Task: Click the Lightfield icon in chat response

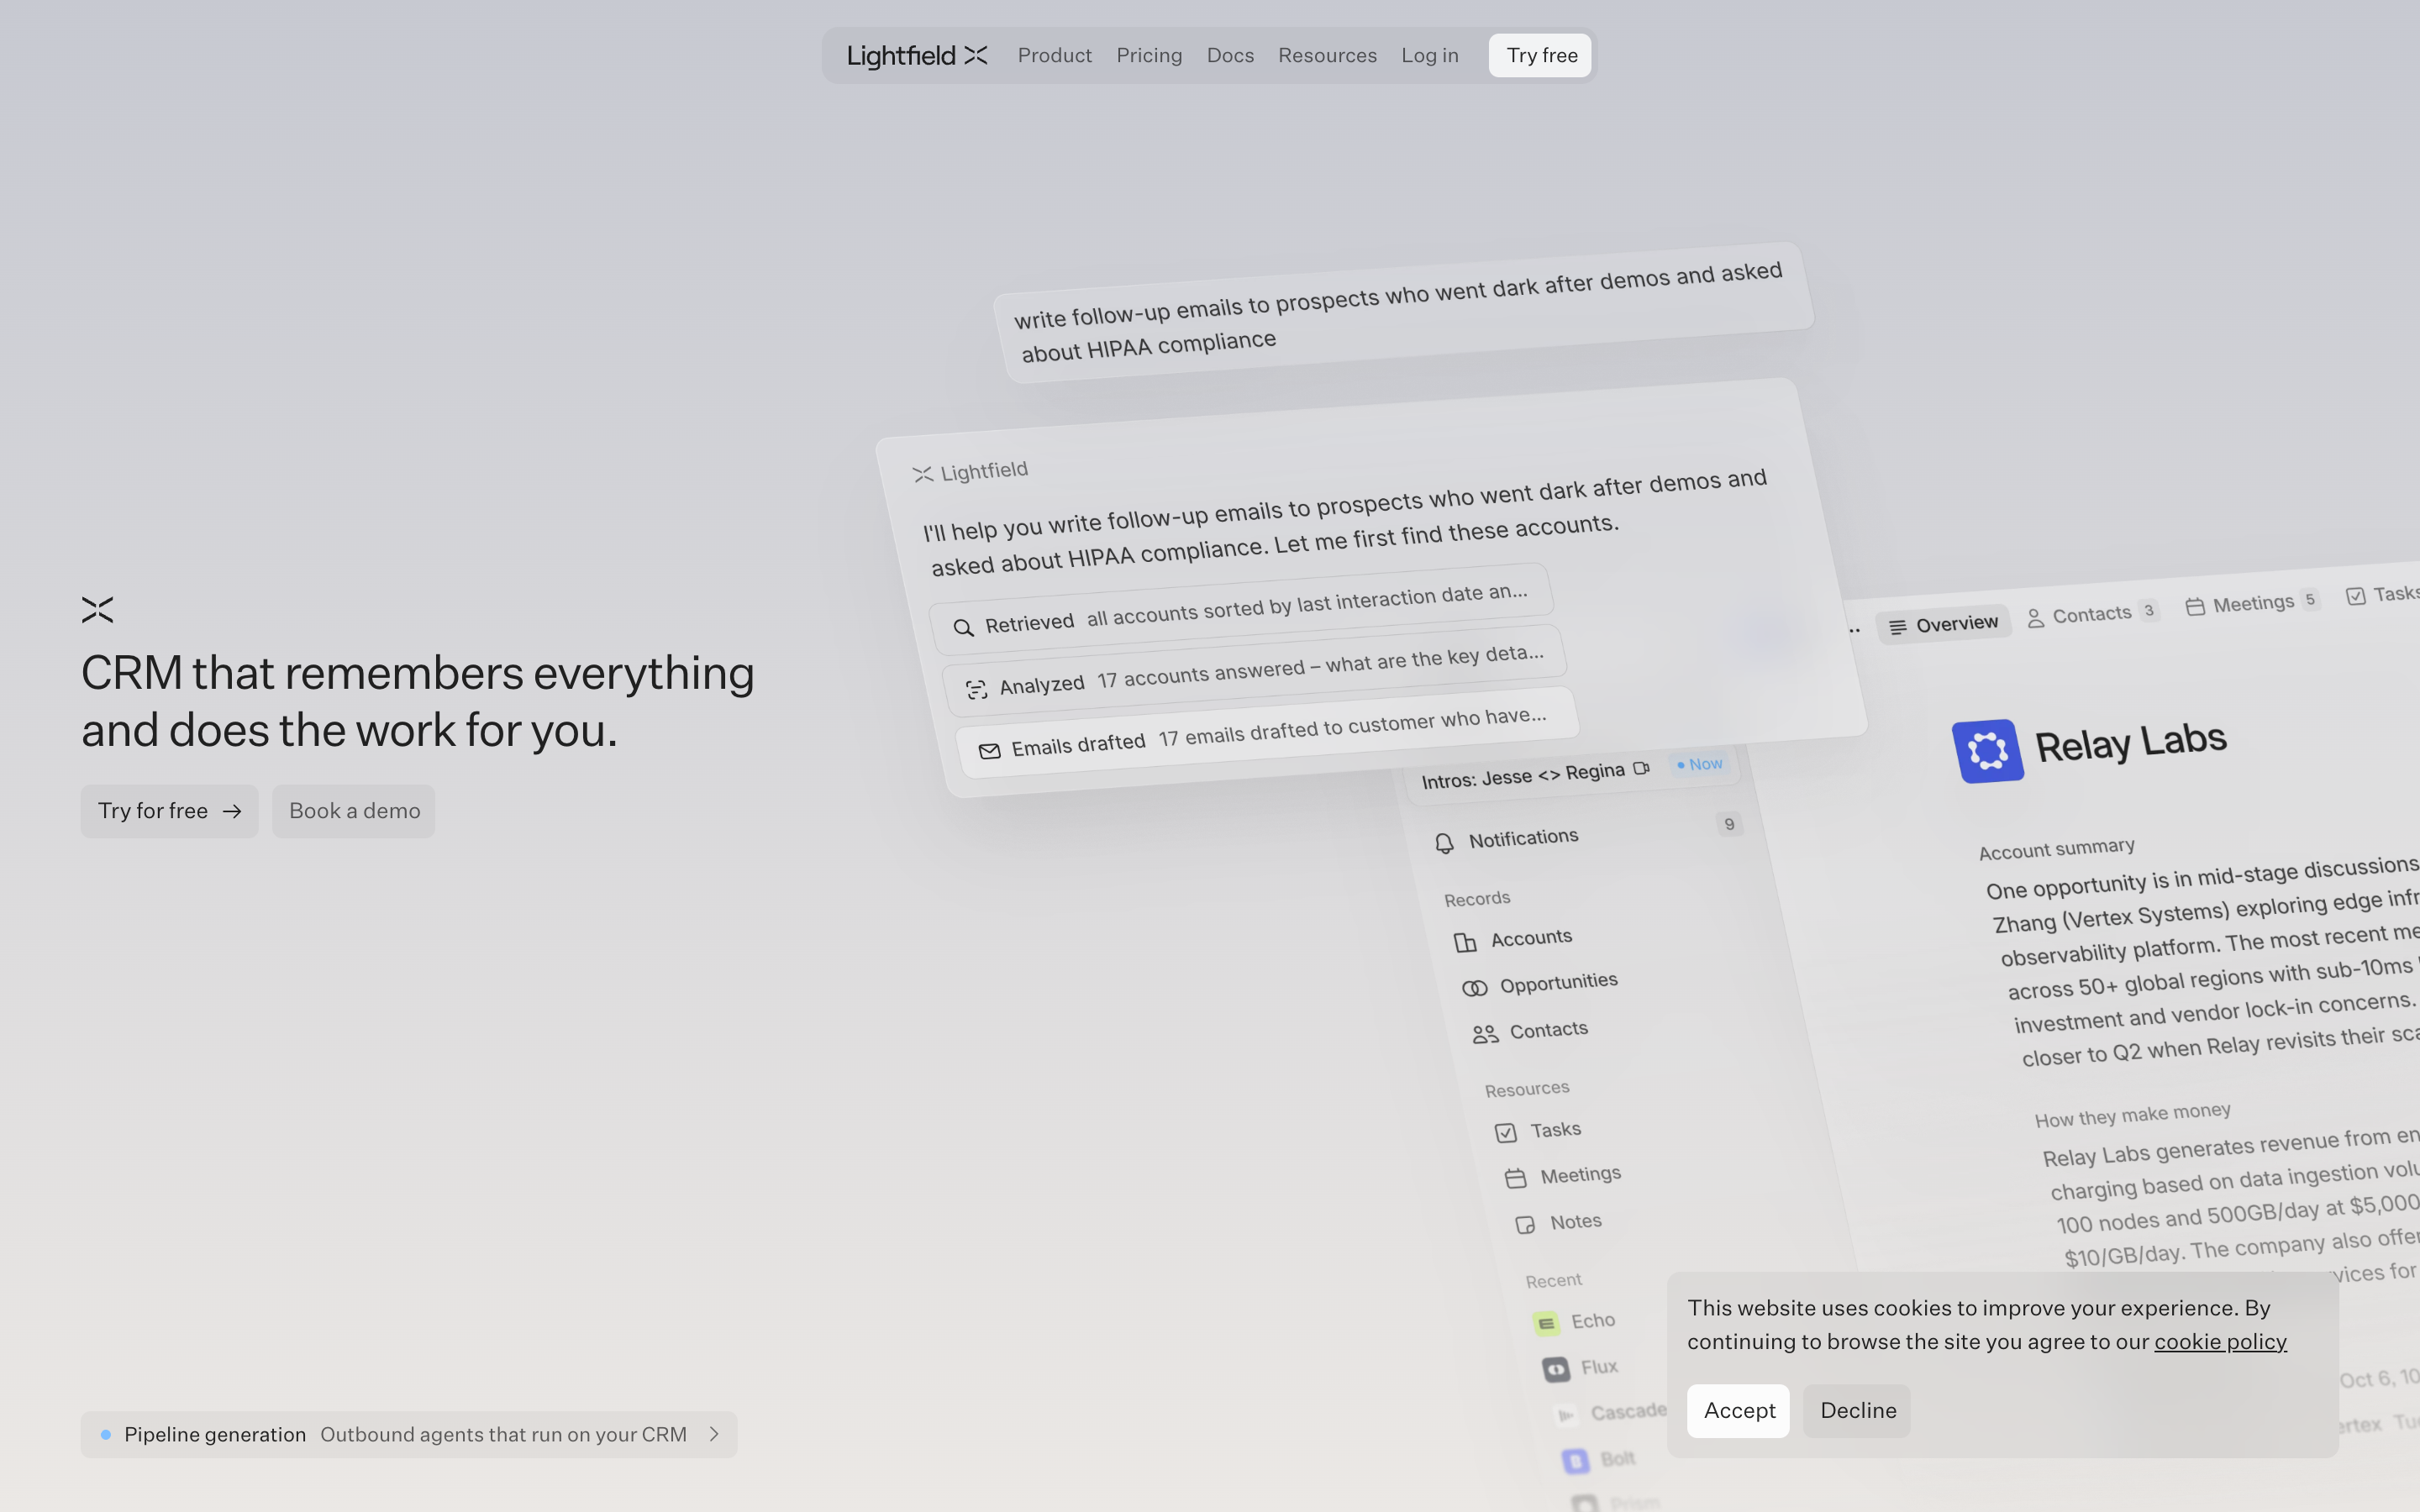Action: coord(922,474)
